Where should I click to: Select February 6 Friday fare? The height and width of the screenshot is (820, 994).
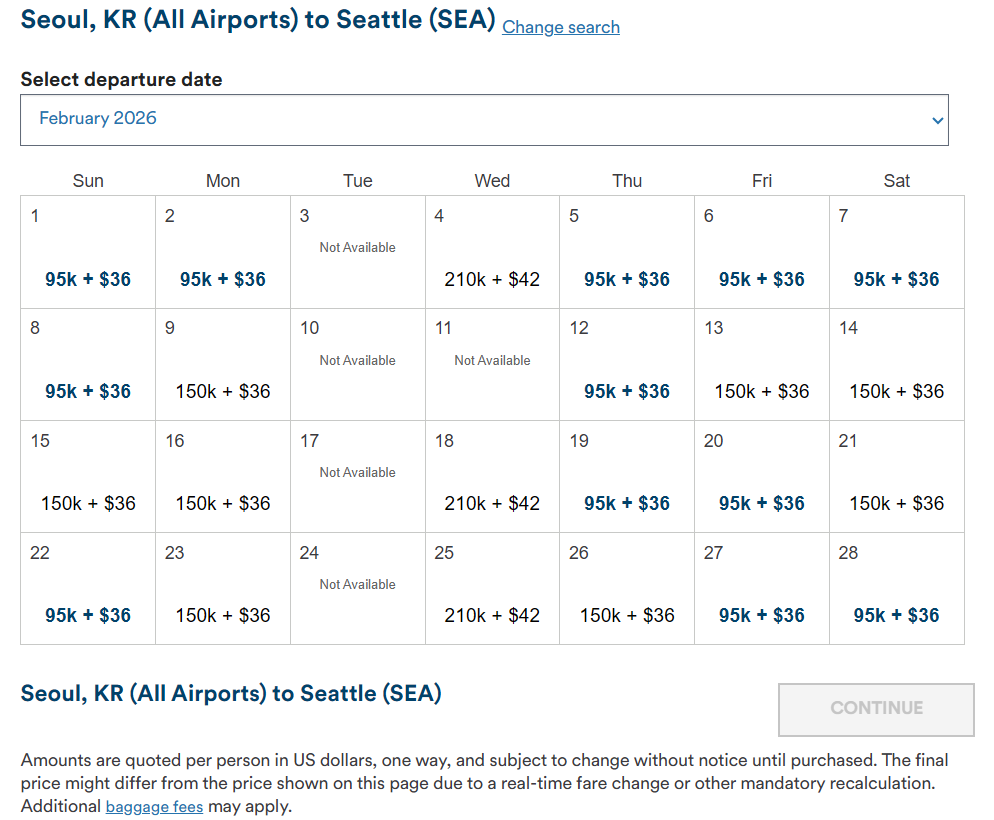coord(761,279)
